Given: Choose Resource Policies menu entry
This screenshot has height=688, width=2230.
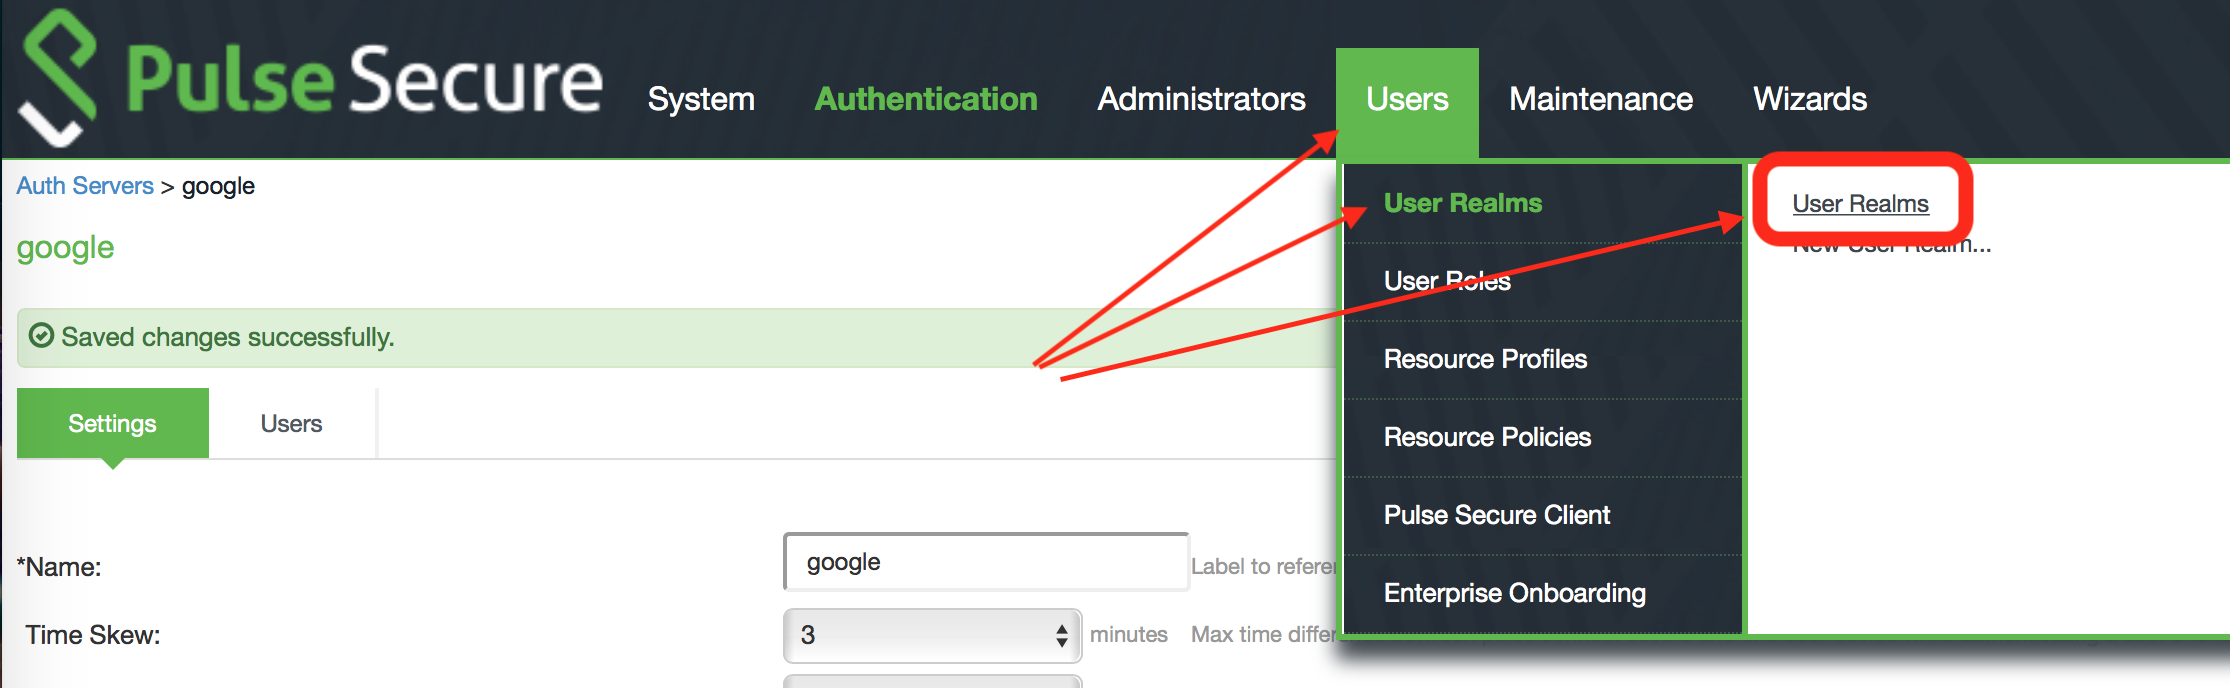Looking at the screenshot, I should pyautogui.click(x=1487, y=437).
